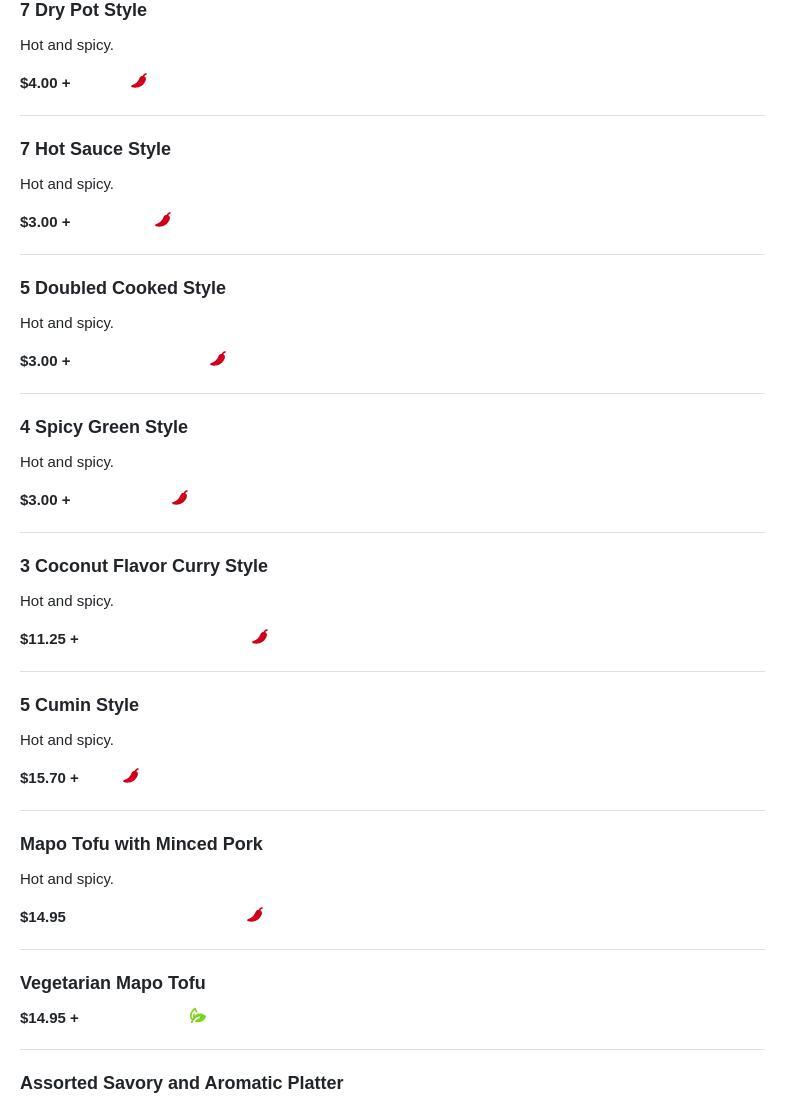Click the $11.25 + price of Coconut Curry
The width and height of the screenshot is (785, 1104).
click(x=49, y=639)
